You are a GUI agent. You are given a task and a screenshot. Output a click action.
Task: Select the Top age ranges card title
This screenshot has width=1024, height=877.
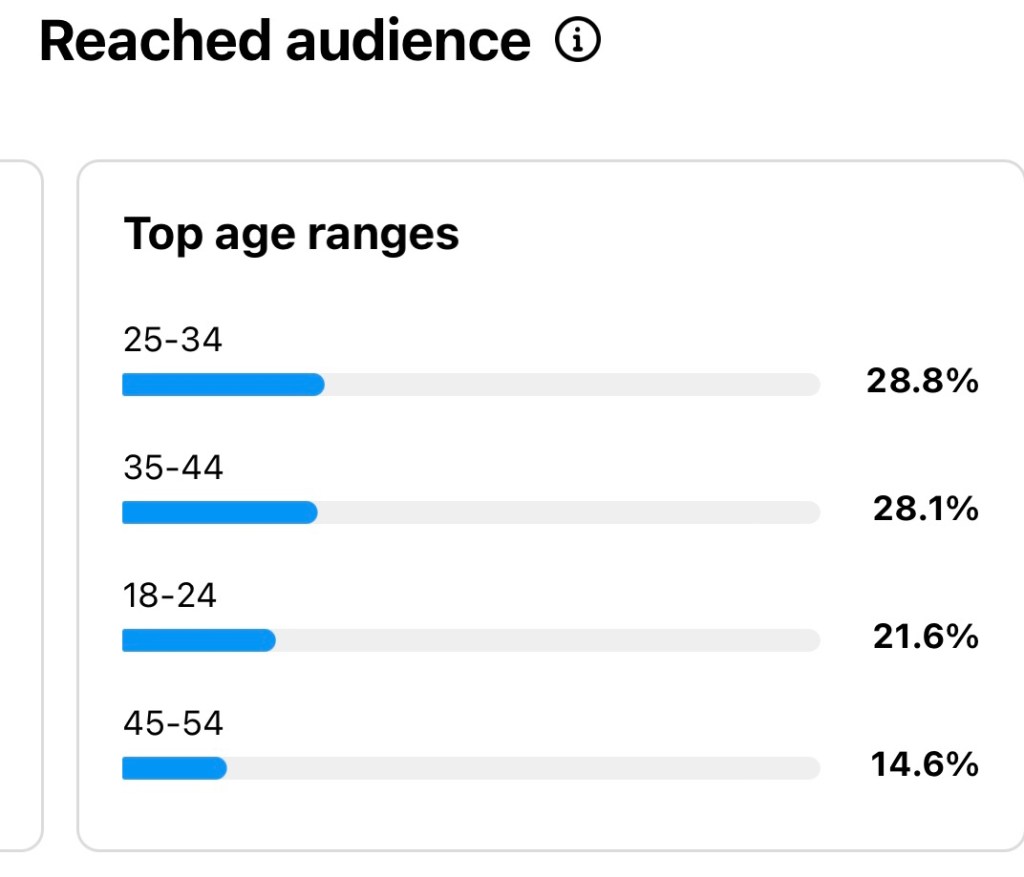[291, 234]
